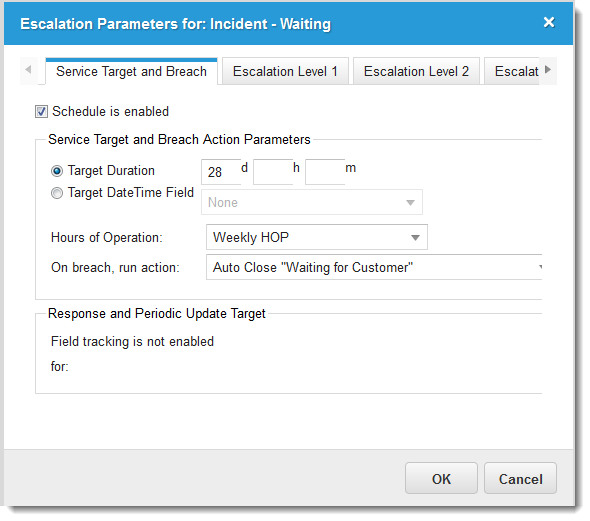Uncheck Schedule is enabled checkbox
Screen dimensions: 590x521
pyautogui.click(x=41, y=112)
